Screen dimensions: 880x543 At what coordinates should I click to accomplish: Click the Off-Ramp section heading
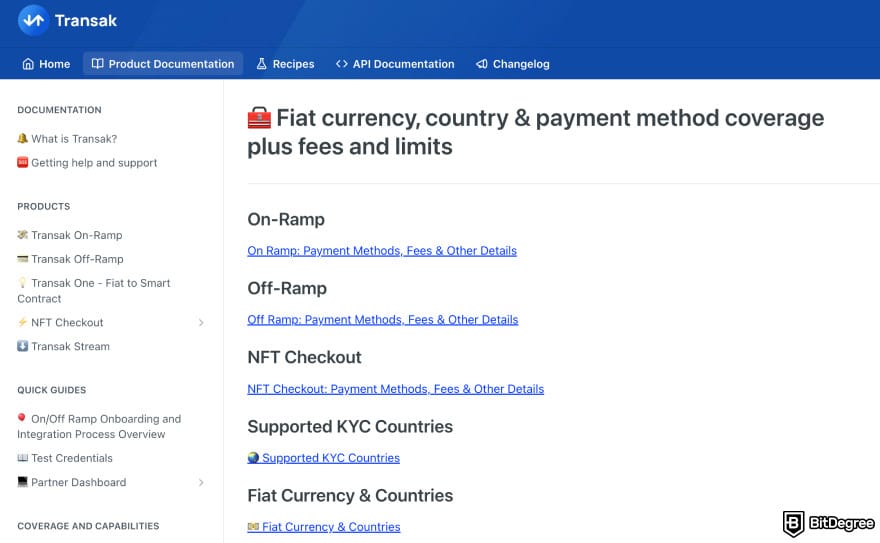click(x=287, y=288)
